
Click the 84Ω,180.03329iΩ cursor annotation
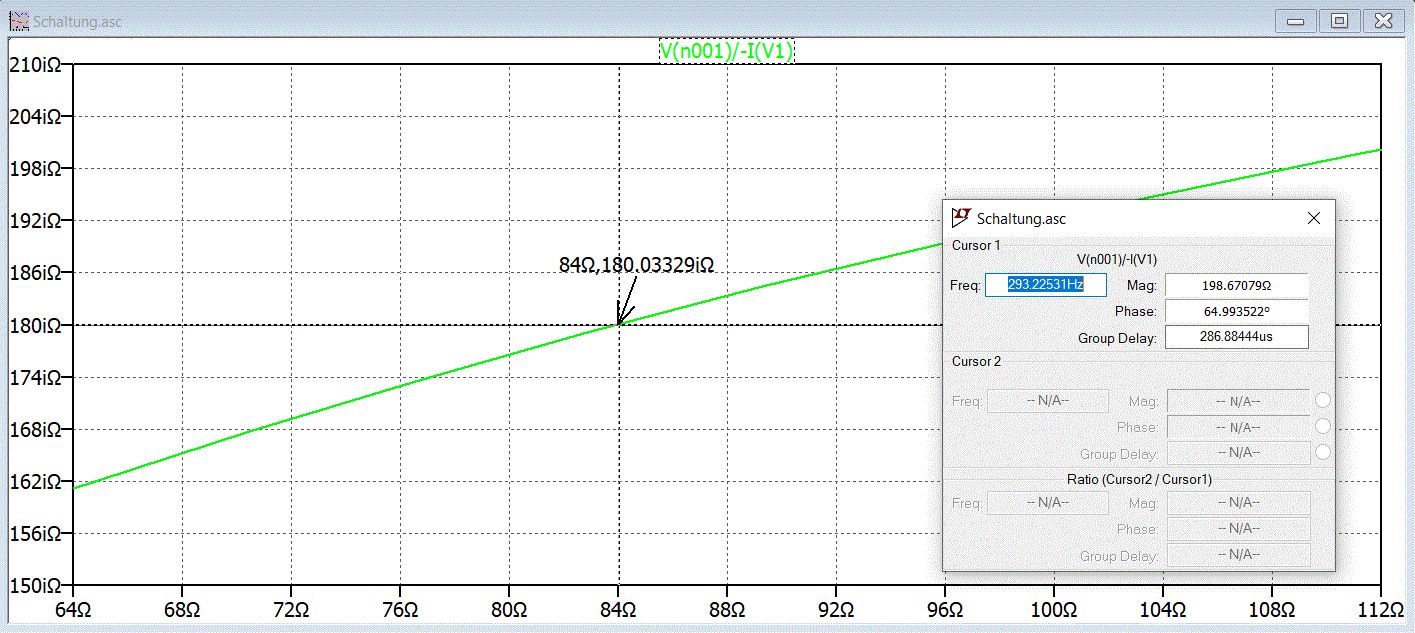coord(636,265)
